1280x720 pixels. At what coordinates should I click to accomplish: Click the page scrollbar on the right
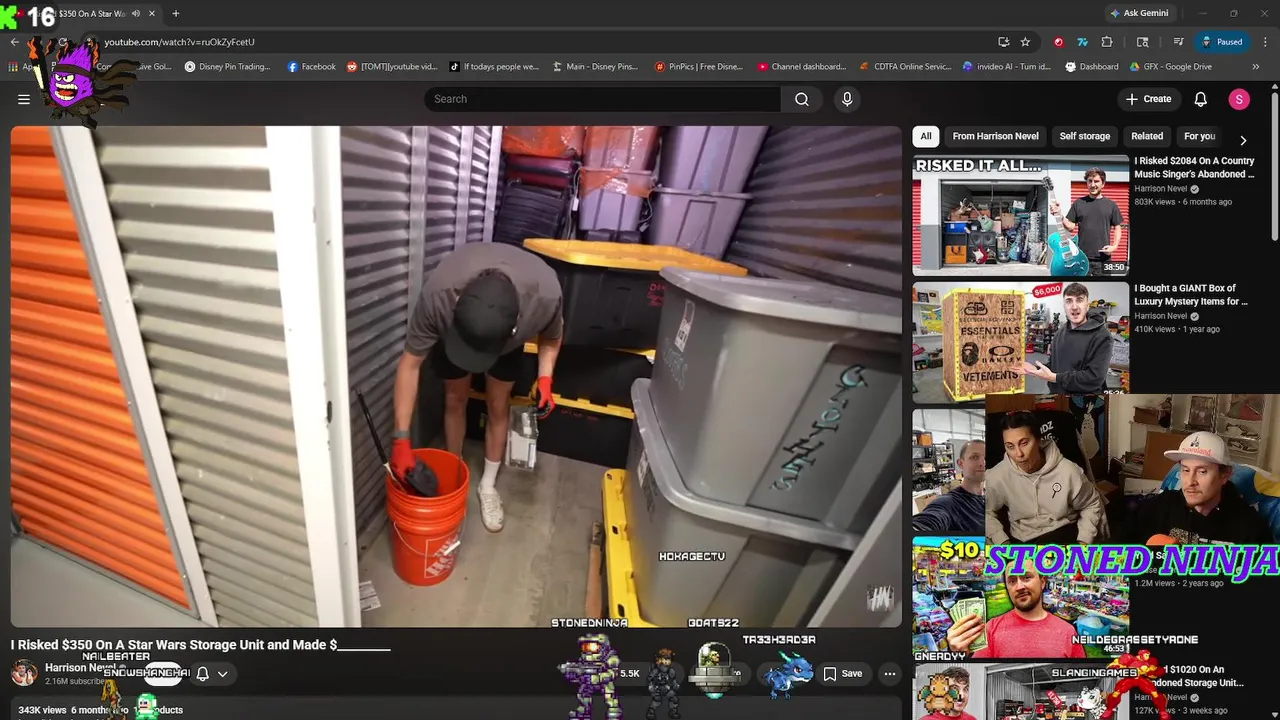(1274, 165)
